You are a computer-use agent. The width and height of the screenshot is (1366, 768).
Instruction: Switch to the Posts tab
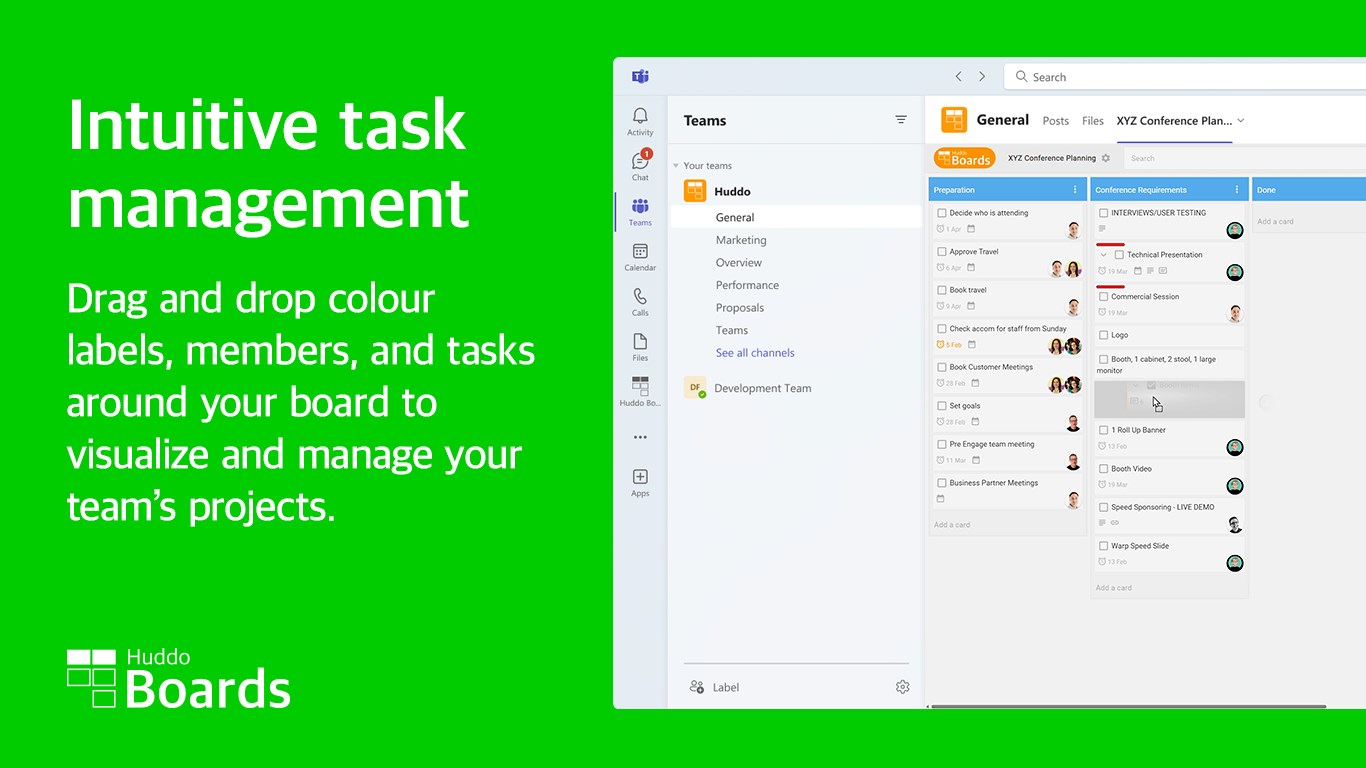1056,120
